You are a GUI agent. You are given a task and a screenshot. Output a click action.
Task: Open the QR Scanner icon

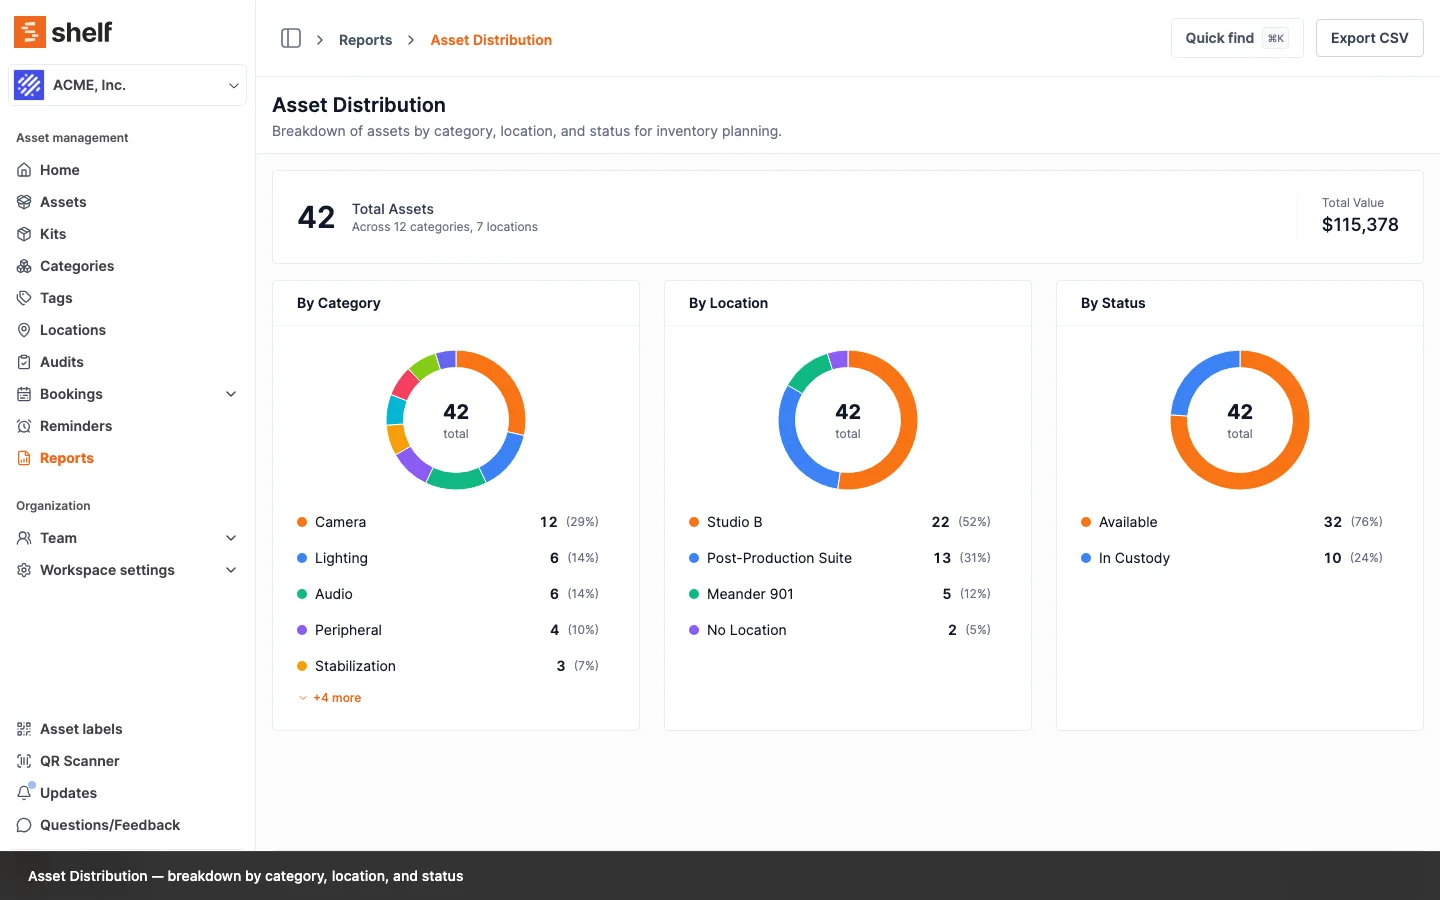[x=24, y=761]
